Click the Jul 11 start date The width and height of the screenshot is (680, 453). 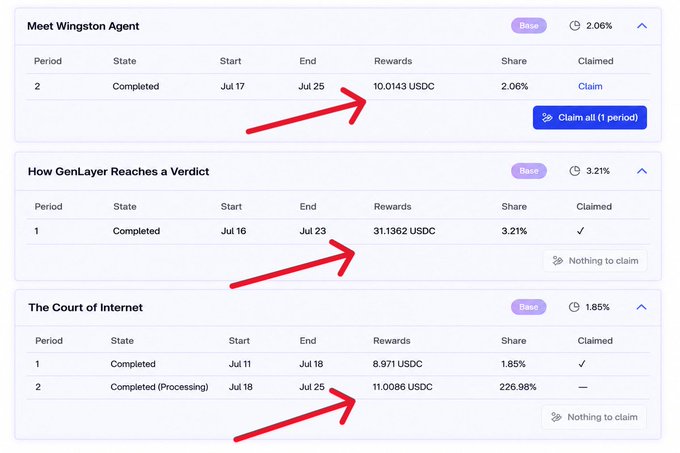(240, 364)
